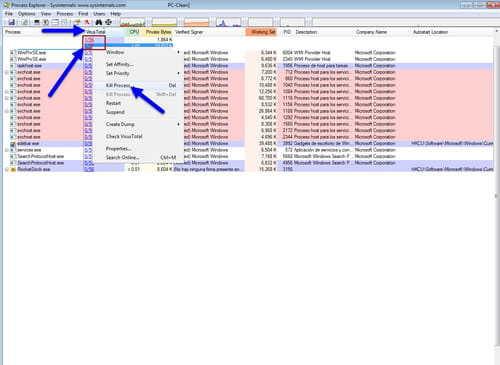Viewport: 500px width, 365px height.
Task: Open the View menu
Action: point(46,14)
